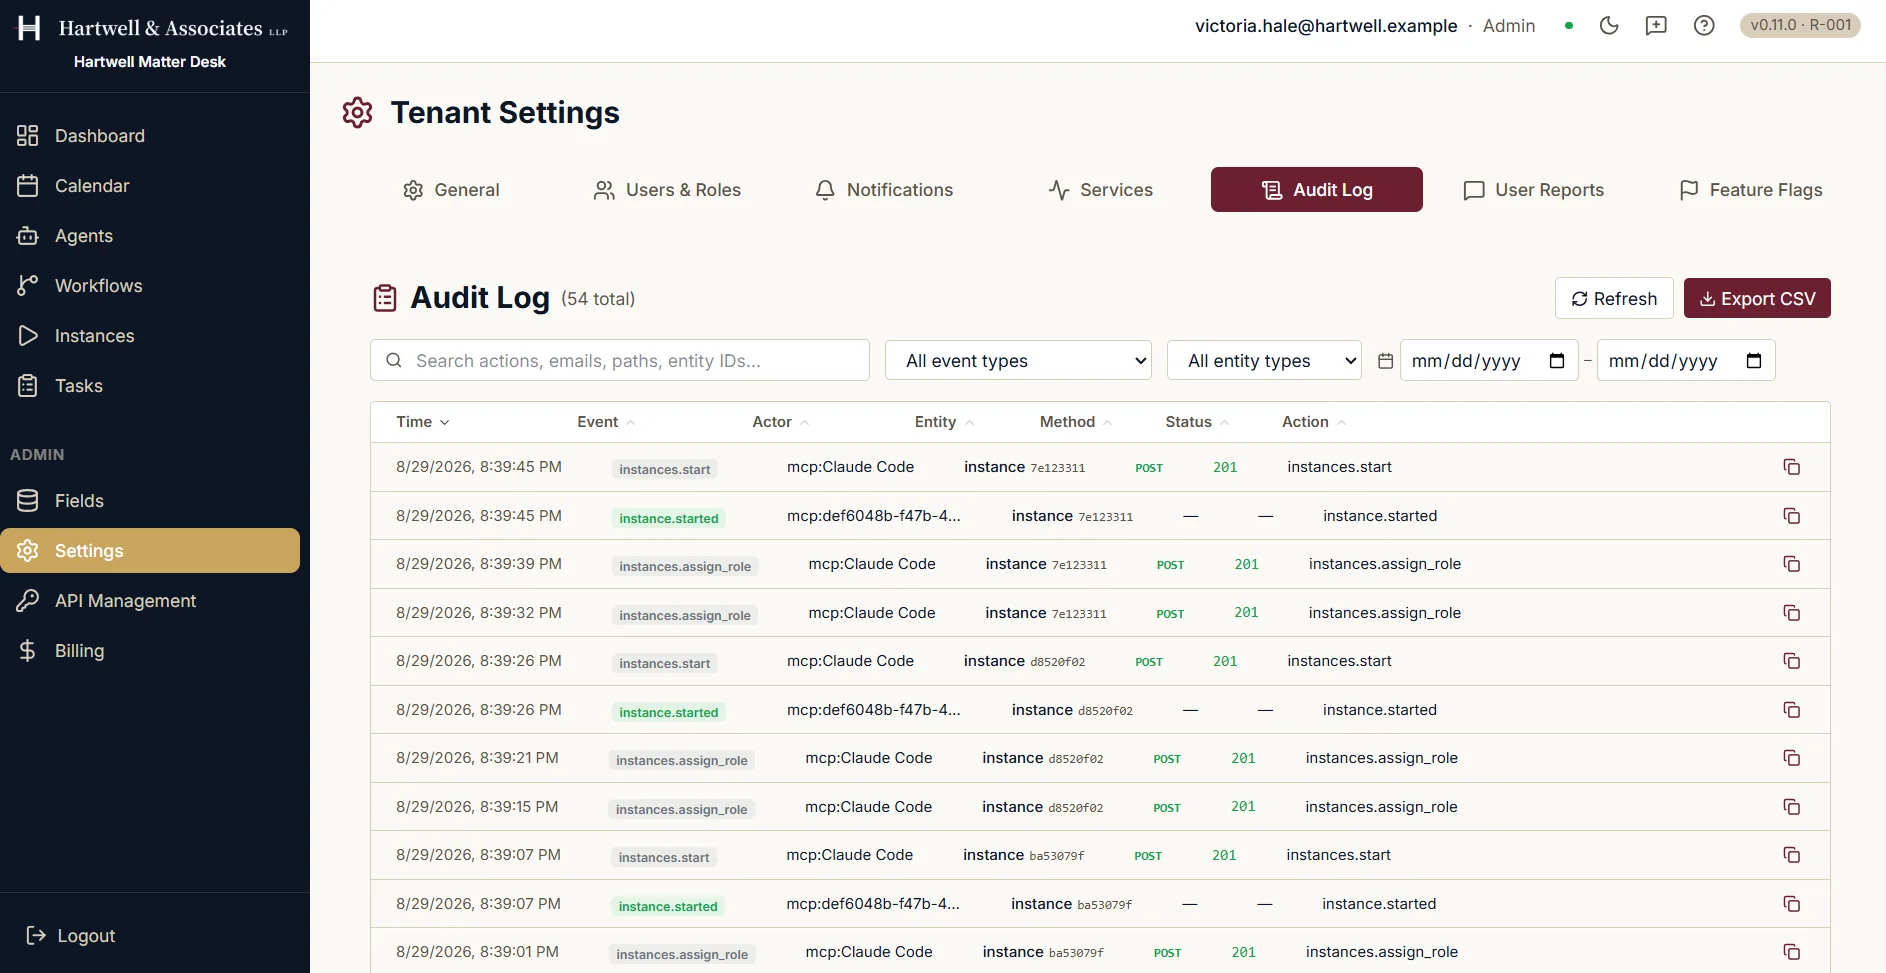The width and height of the screenshot is (1886, 973).
Task: Copy the 8:39:15 PM assign_role row
Action: click(1792, 807)
